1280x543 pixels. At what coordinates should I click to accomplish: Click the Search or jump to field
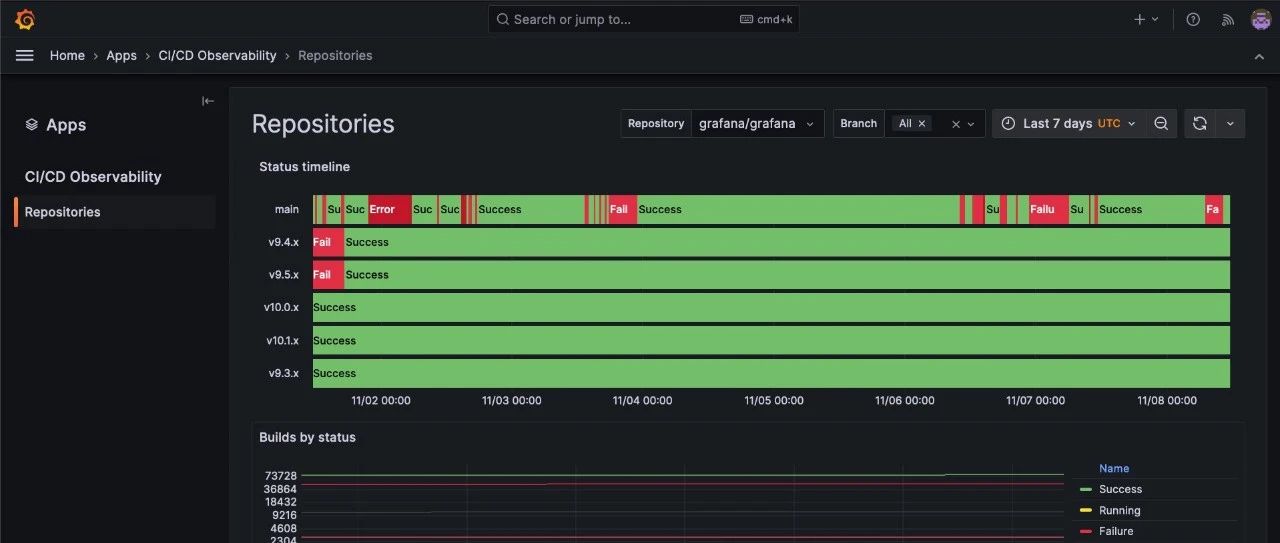[x=644, y=19]
